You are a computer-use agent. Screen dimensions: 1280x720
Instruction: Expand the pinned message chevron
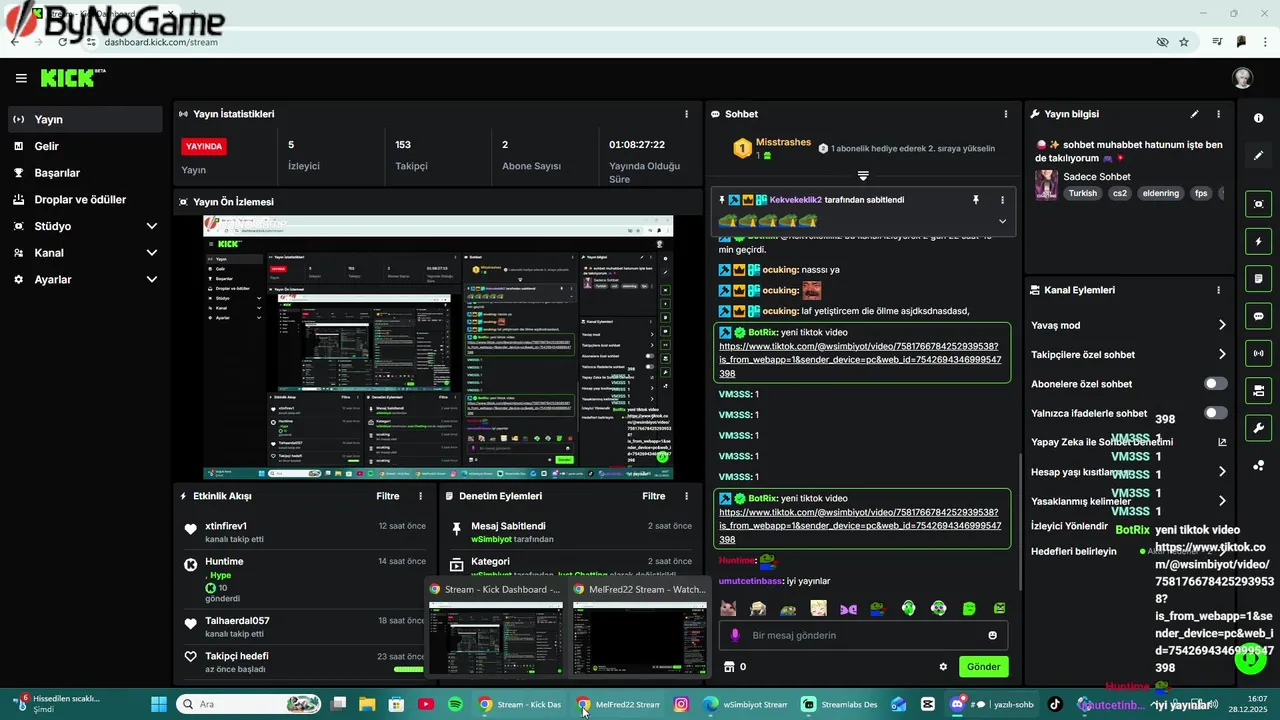coord(1002,221)
